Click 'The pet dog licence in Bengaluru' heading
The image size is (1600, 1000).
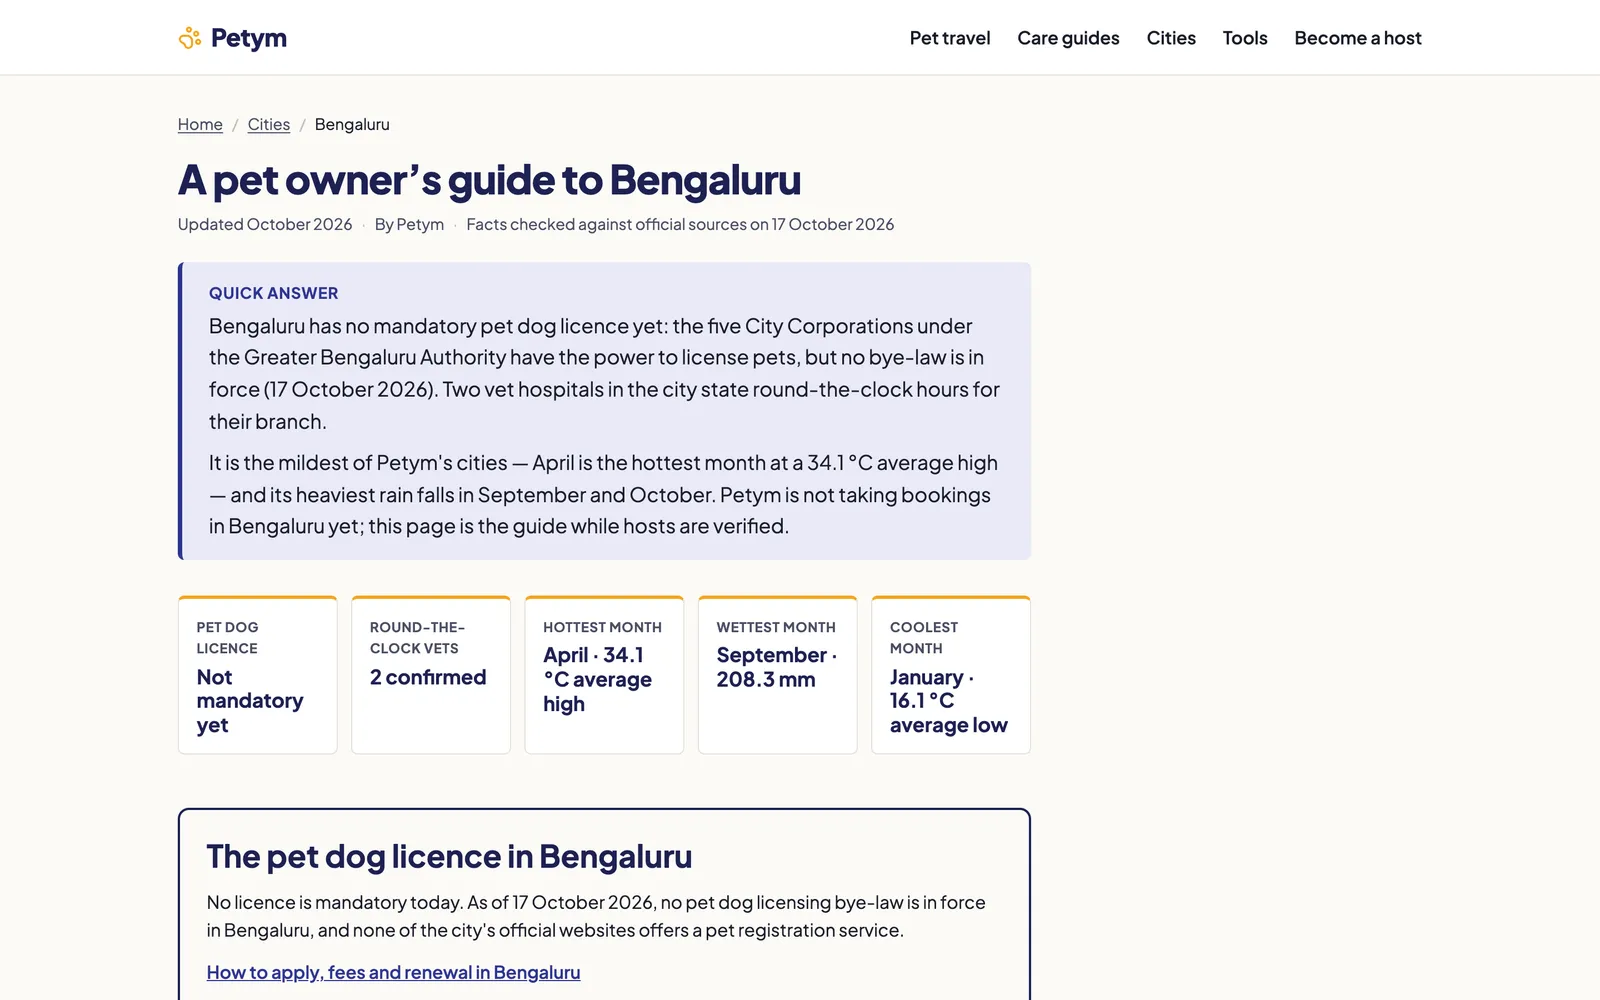[x=449, y=857]
